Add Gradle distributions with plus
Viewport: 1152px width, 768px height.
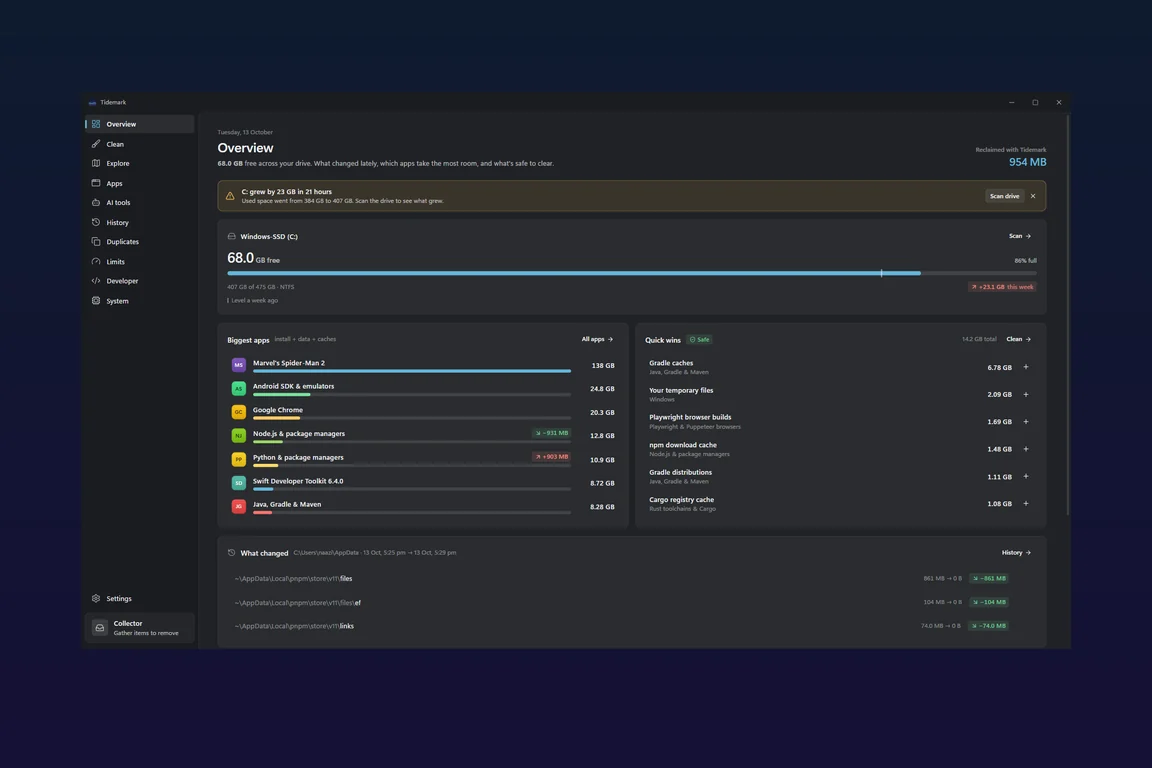pyautogui.click(x=1026, y=476)
